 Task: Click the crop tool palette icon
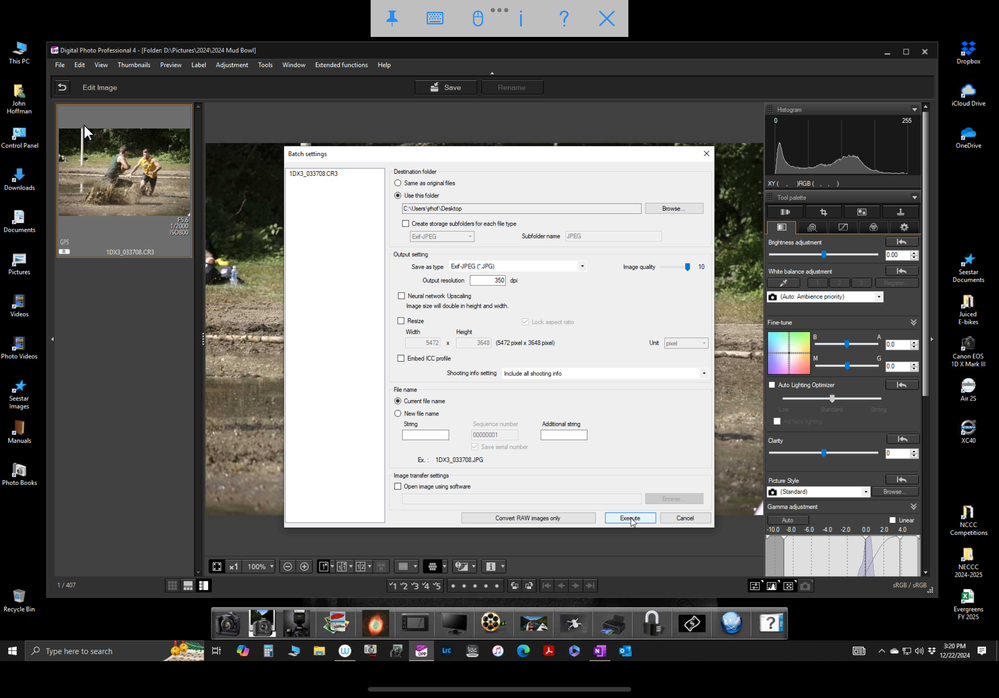(823, 212)
